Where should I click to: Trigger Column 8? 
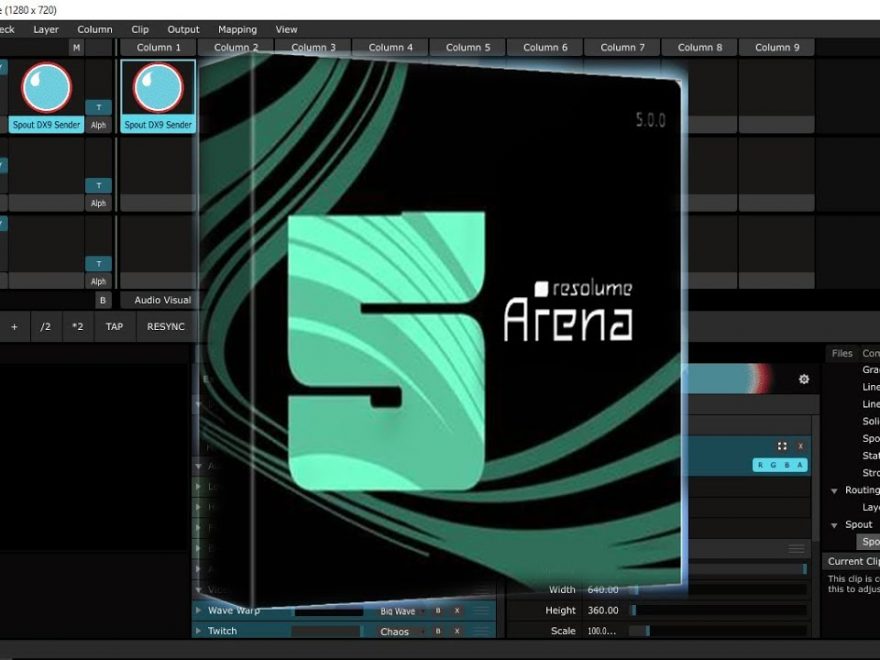click(700, 48)
